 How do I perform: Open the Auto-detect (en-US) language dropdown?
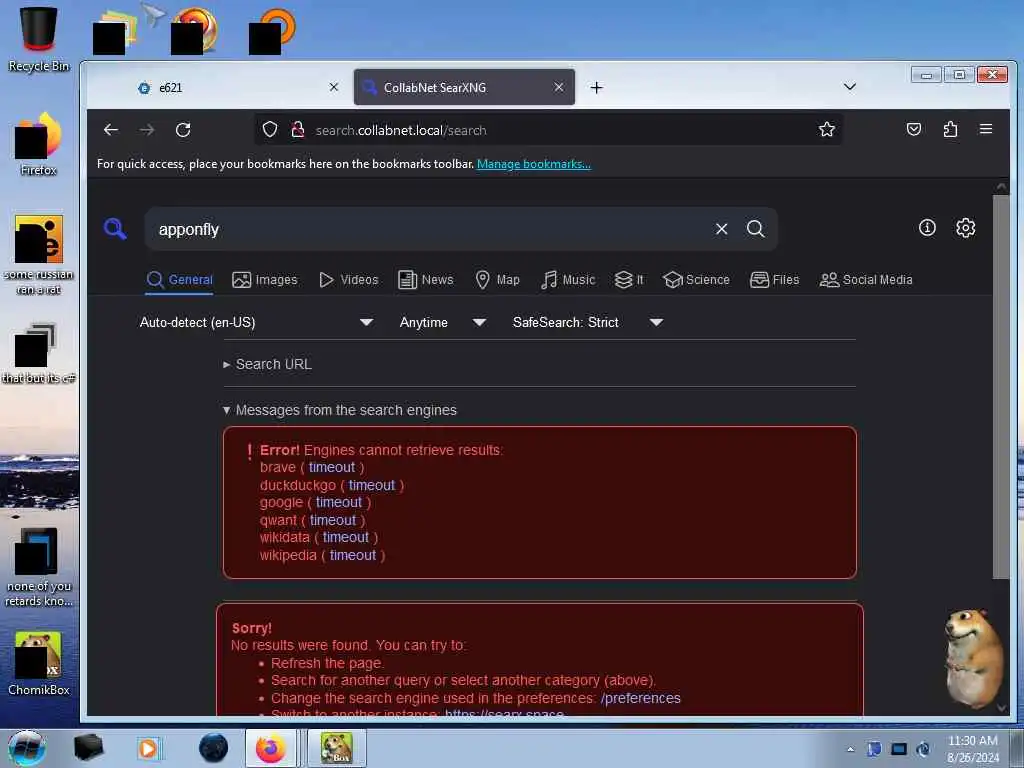(256, 322)
